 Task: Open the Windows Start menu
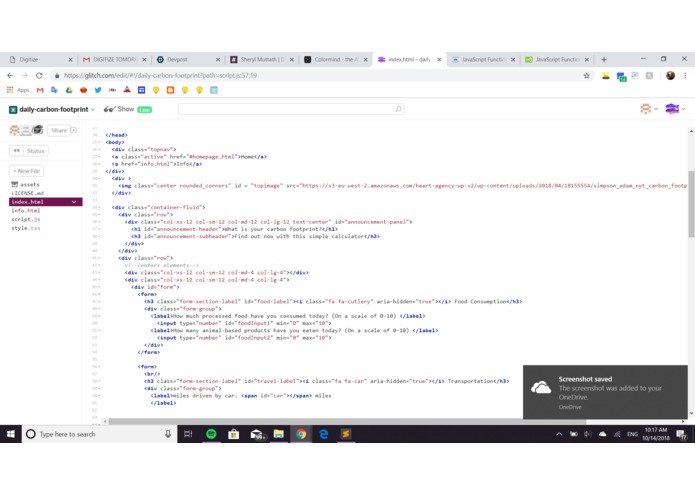11,434
